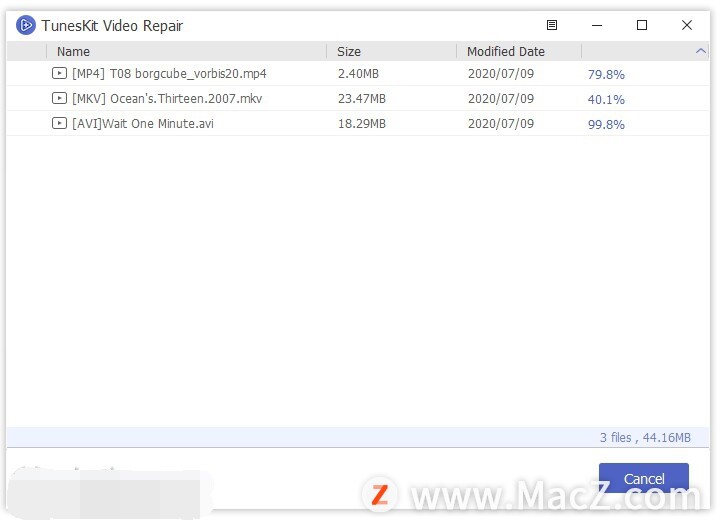This screenshot has height=522, width=720.
Task: Minimize the TunesKit window
Action: [596, 25]
